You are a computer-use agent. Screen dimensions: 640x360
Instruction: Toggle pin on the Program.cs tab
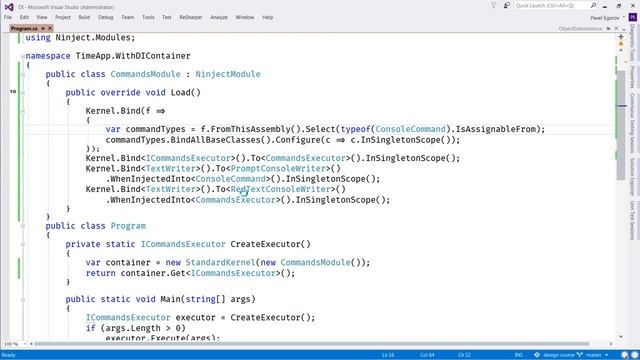[43, 29]
